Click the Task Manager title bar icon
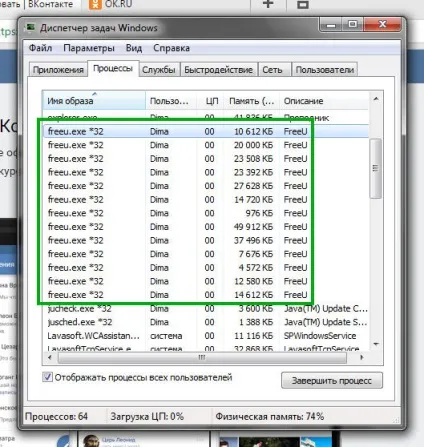 click(31, 27)
